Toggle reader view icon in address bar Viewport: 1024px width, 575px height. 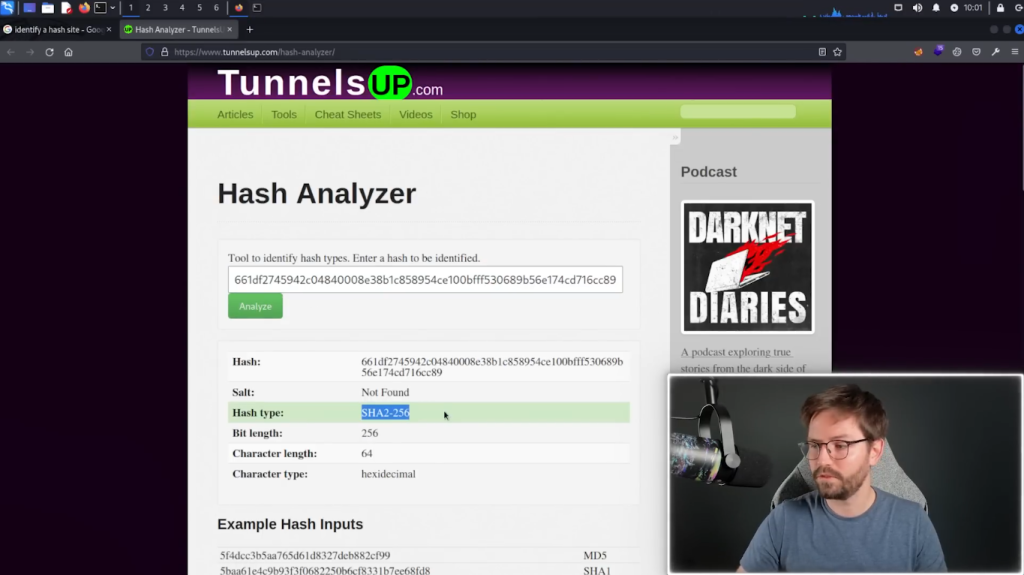point(822,52)
